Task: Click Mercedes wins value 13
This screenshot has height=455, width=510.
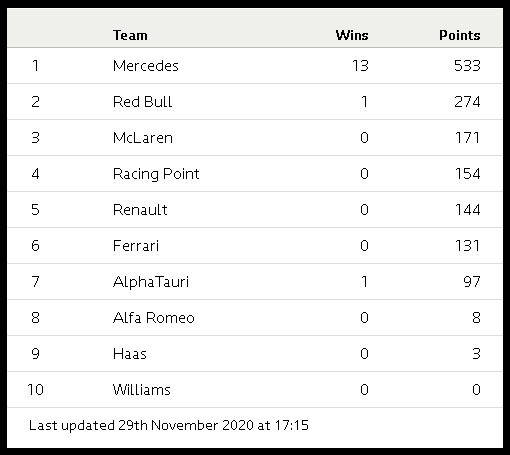Action: point(360,66)
